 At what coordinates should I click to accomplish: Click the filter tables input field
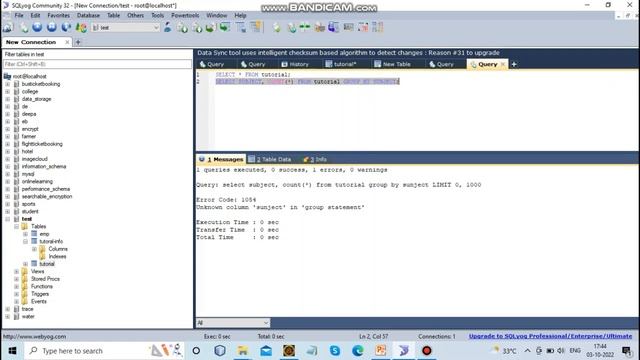click(97, 64)
